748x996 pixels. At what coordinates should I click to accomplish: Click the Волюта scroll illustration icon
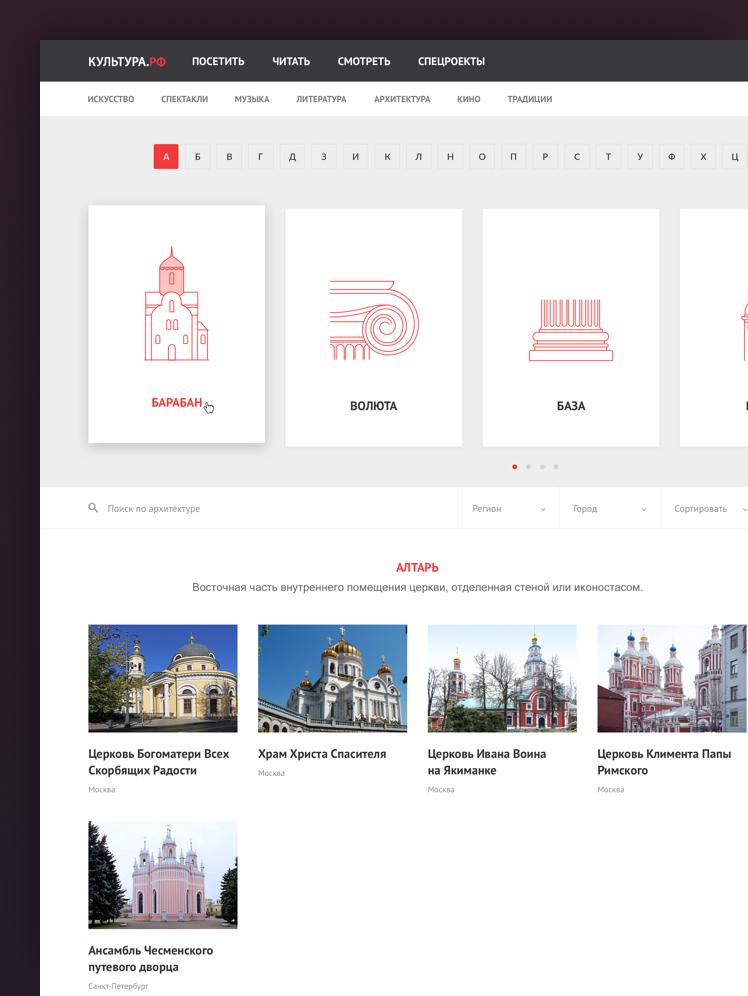point(373,319)
